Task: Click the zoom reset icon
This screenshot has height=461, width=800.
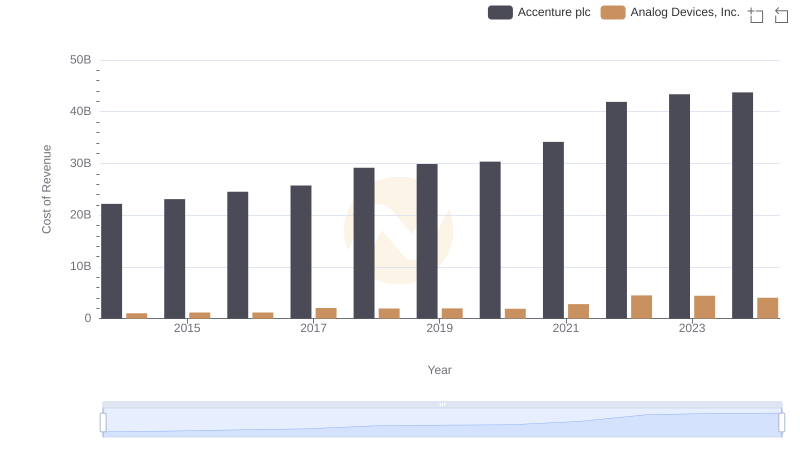Action: 781,15
